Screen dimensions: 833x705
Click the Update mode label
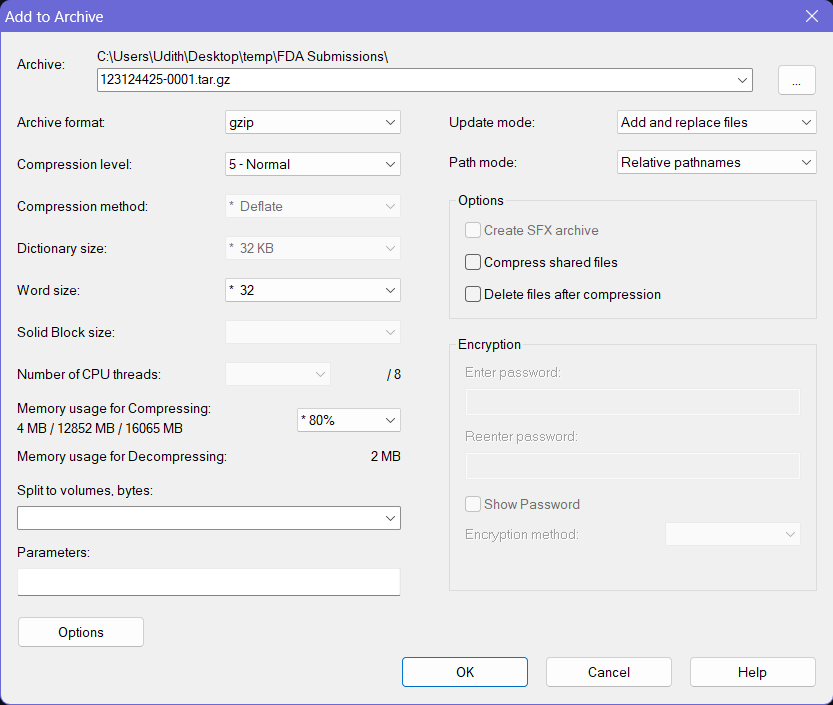pos(492,122)
